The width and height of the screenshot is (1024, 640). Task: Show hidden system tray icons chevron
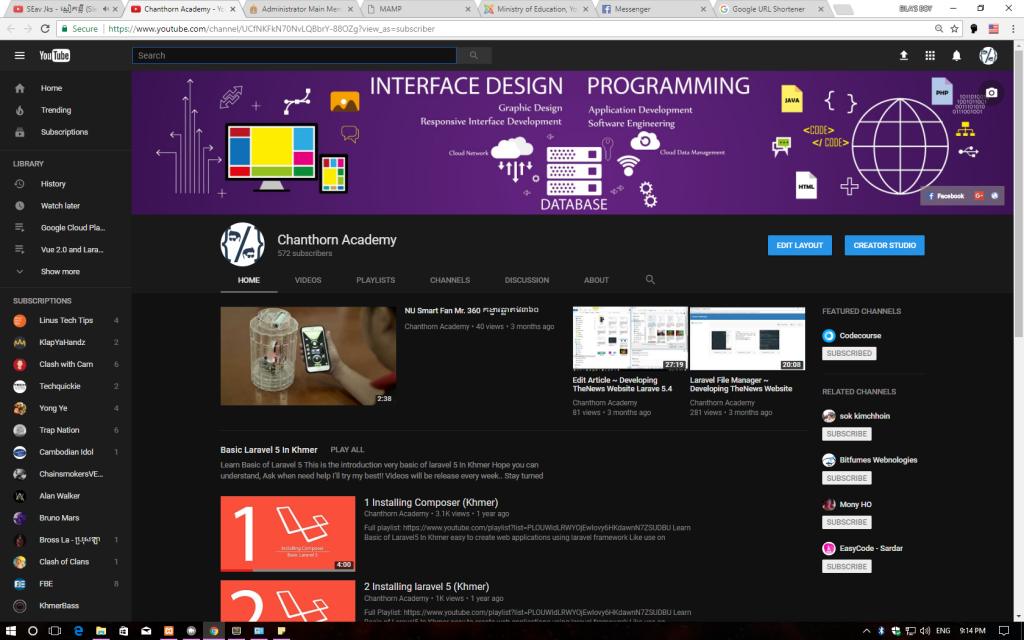(x=865, y=631)
